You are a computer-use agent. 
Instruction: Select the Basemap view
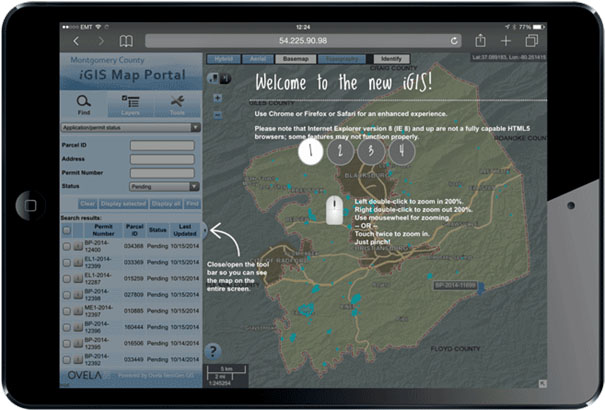click(x=296, y=59)
